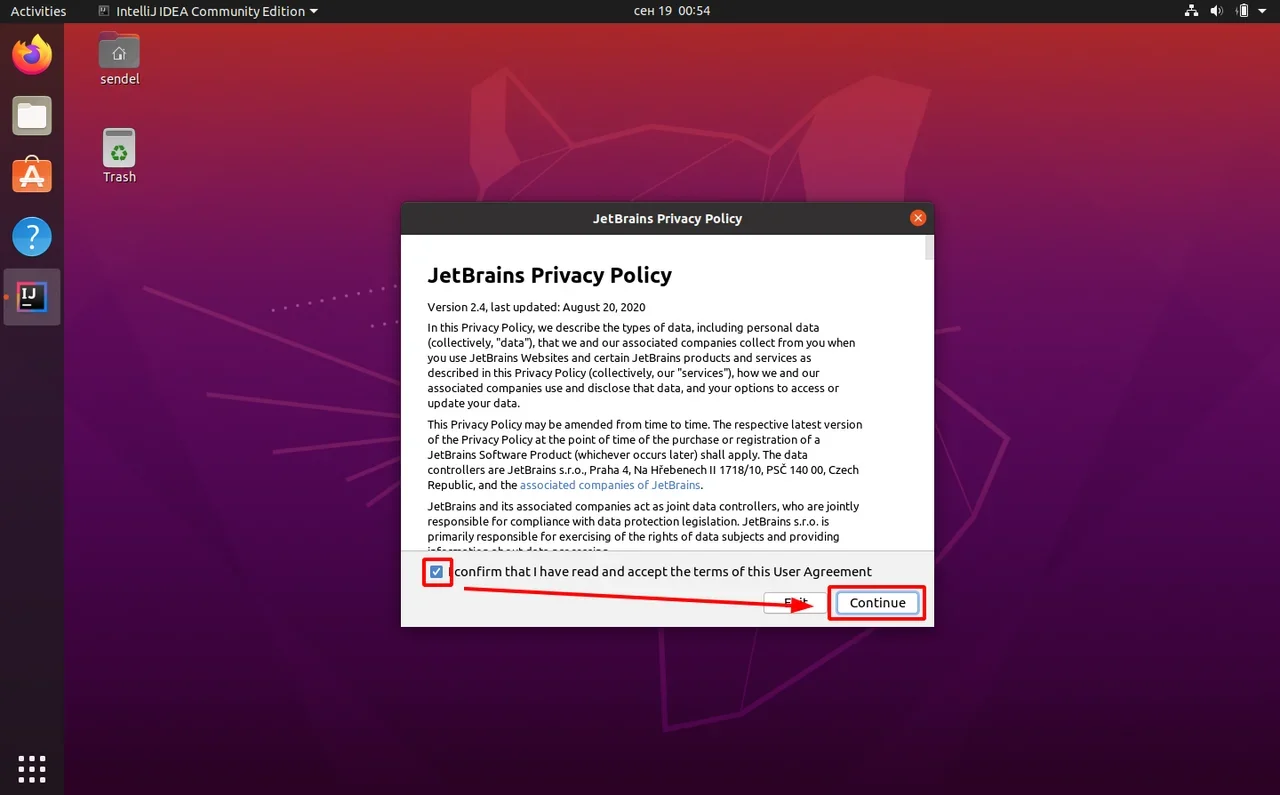1280x795 pixels.
Task: Uncheck the accept User Agreement checkbox
Action: (436, 572)
